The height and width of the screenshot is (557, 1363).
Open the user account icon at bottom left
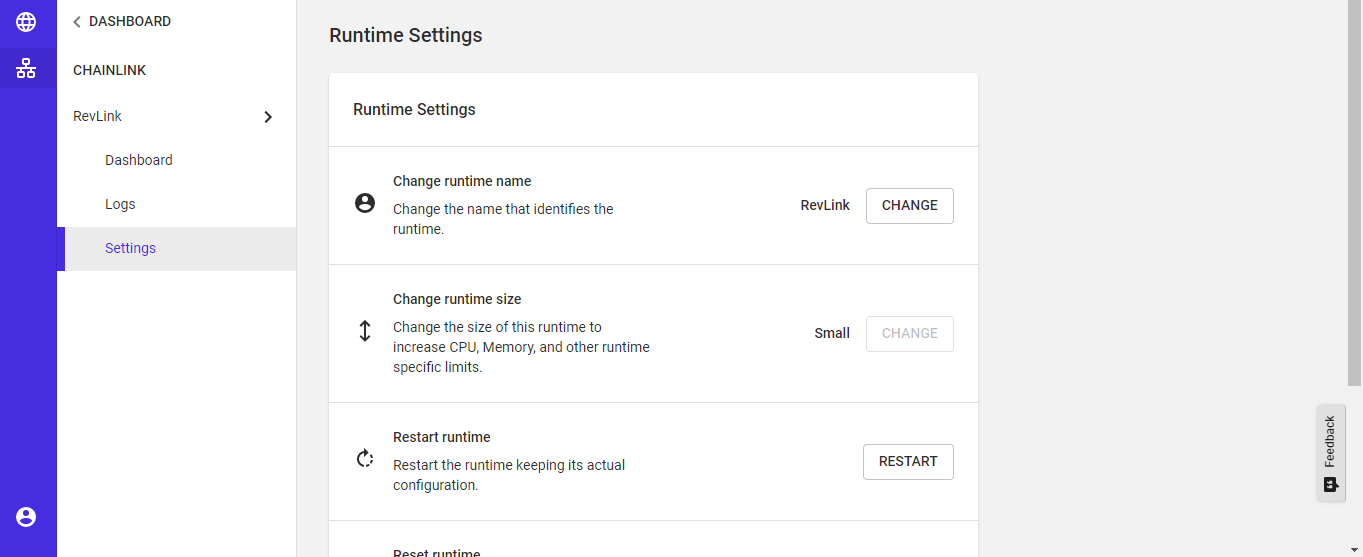coord(26,517)
